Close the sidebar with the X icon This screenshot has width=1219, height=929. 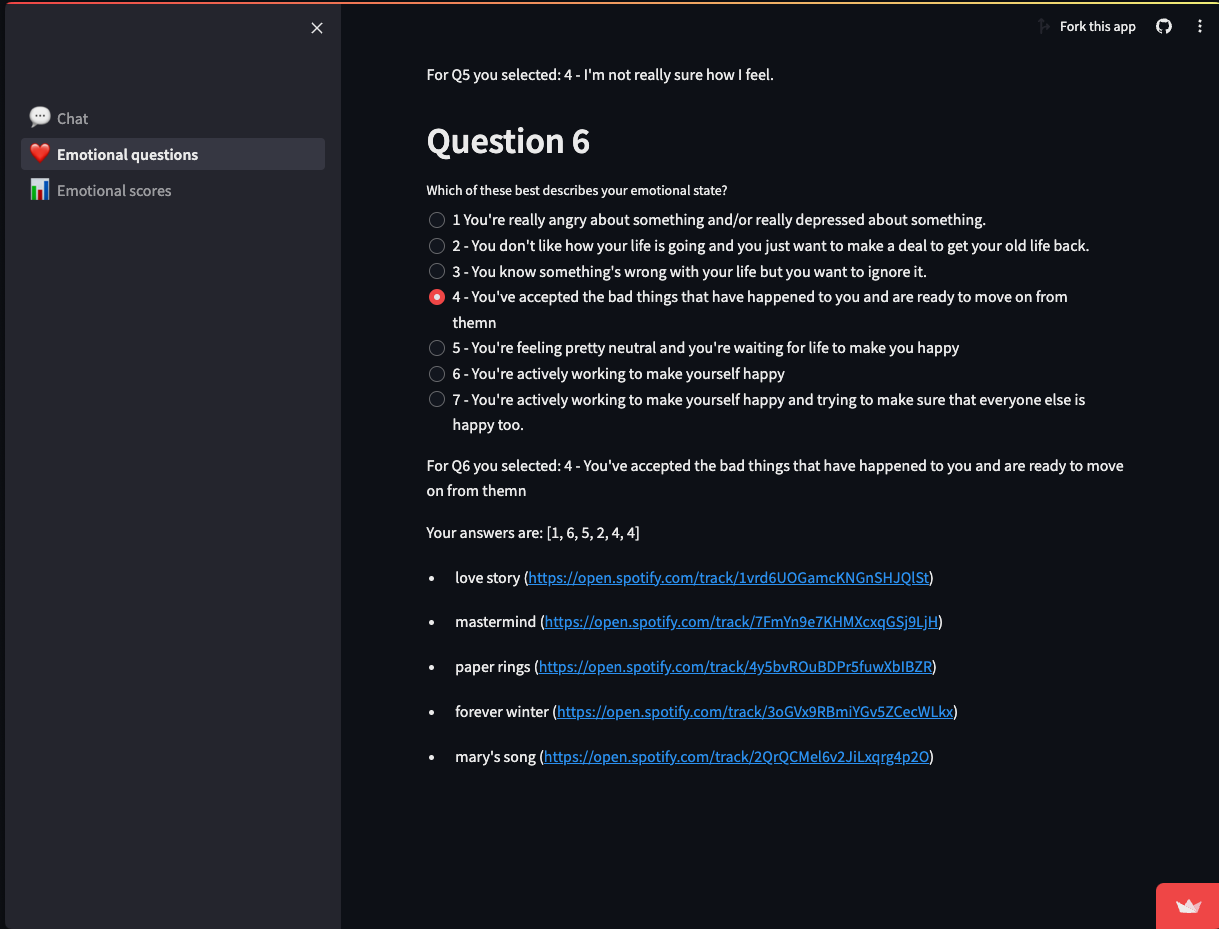tap(317, 28)
